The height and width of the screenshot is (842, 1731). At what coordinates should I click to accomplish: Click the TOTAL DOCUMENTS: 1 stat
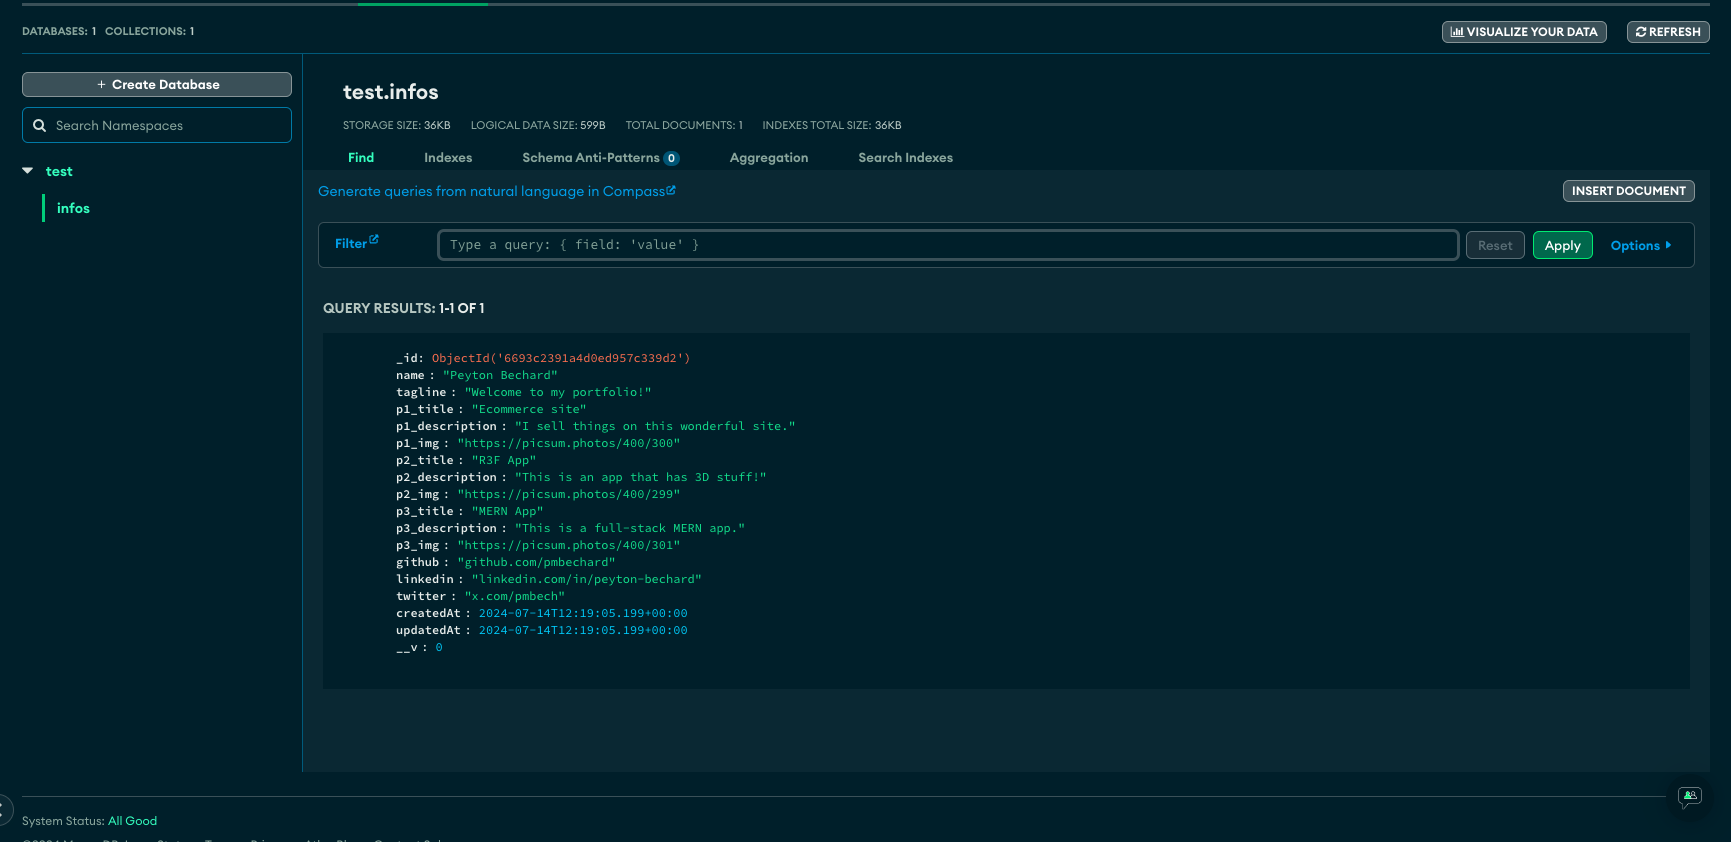click(x=684, y=125)
